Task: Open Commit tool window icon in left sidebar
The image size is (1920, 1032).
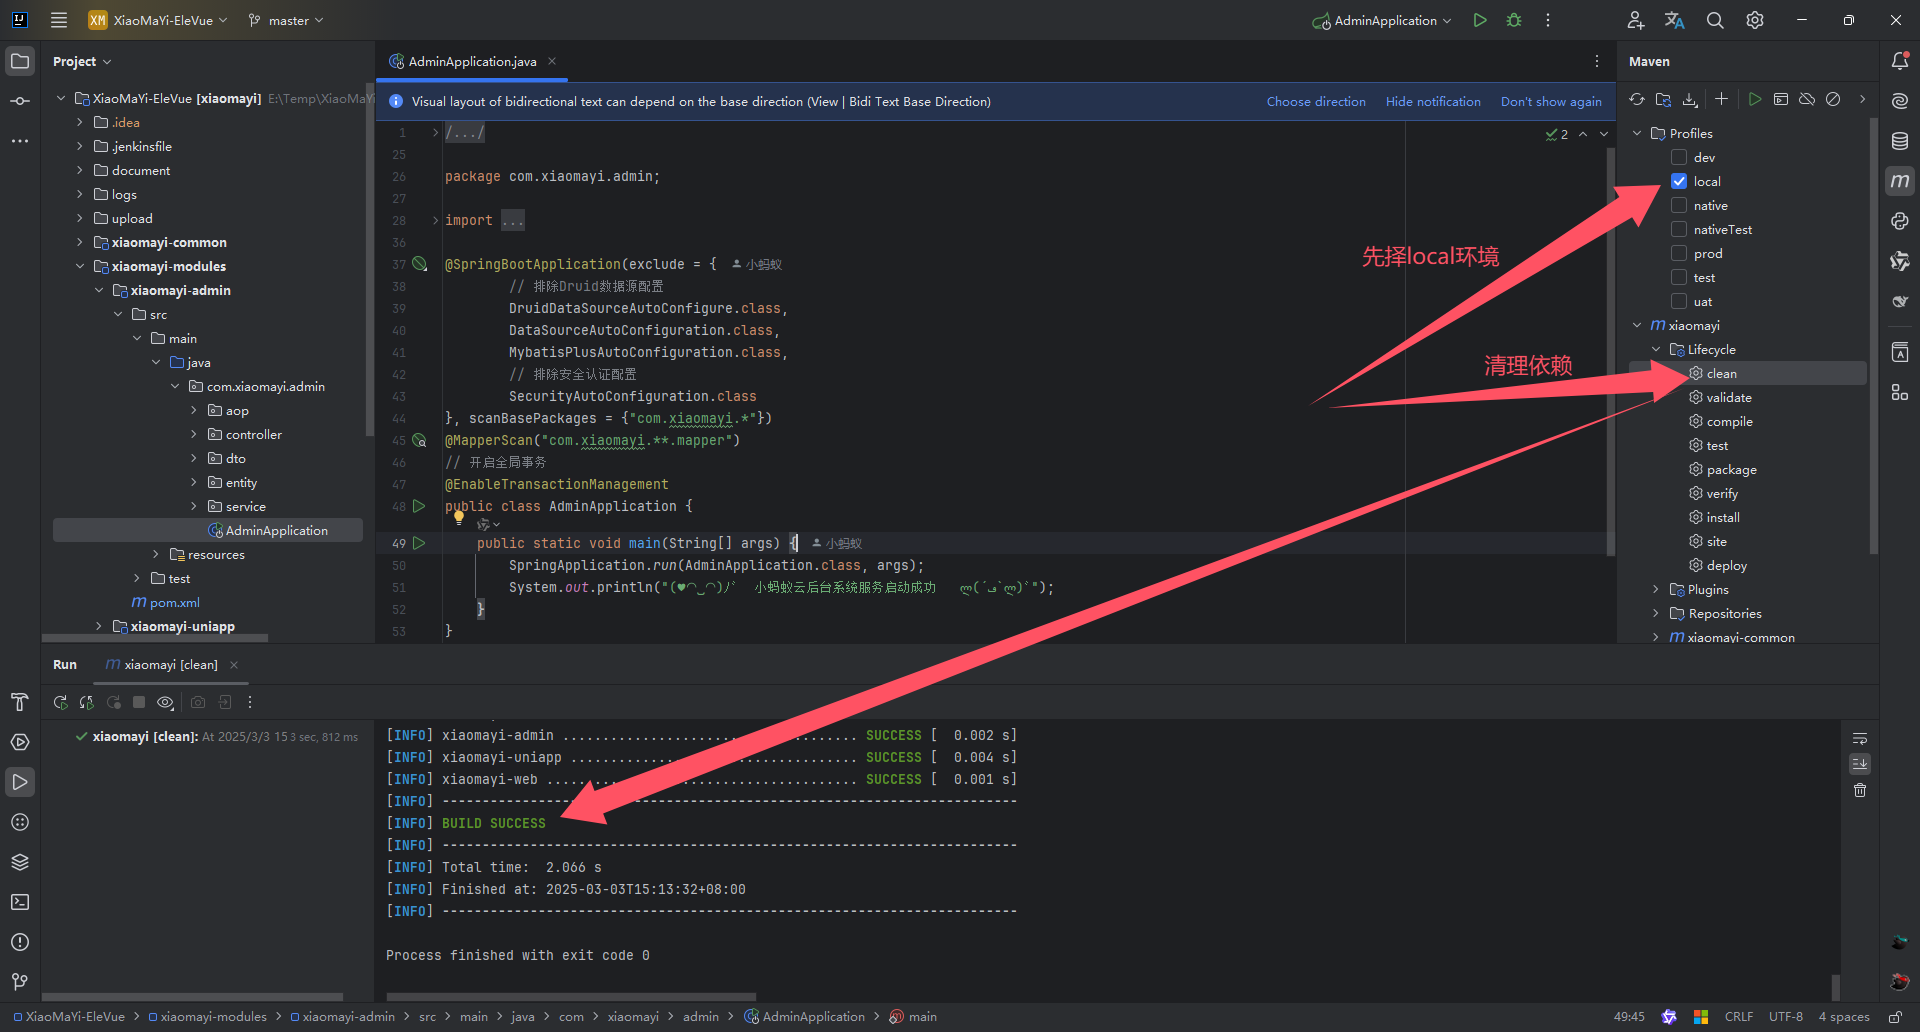Action: [20, 101]
